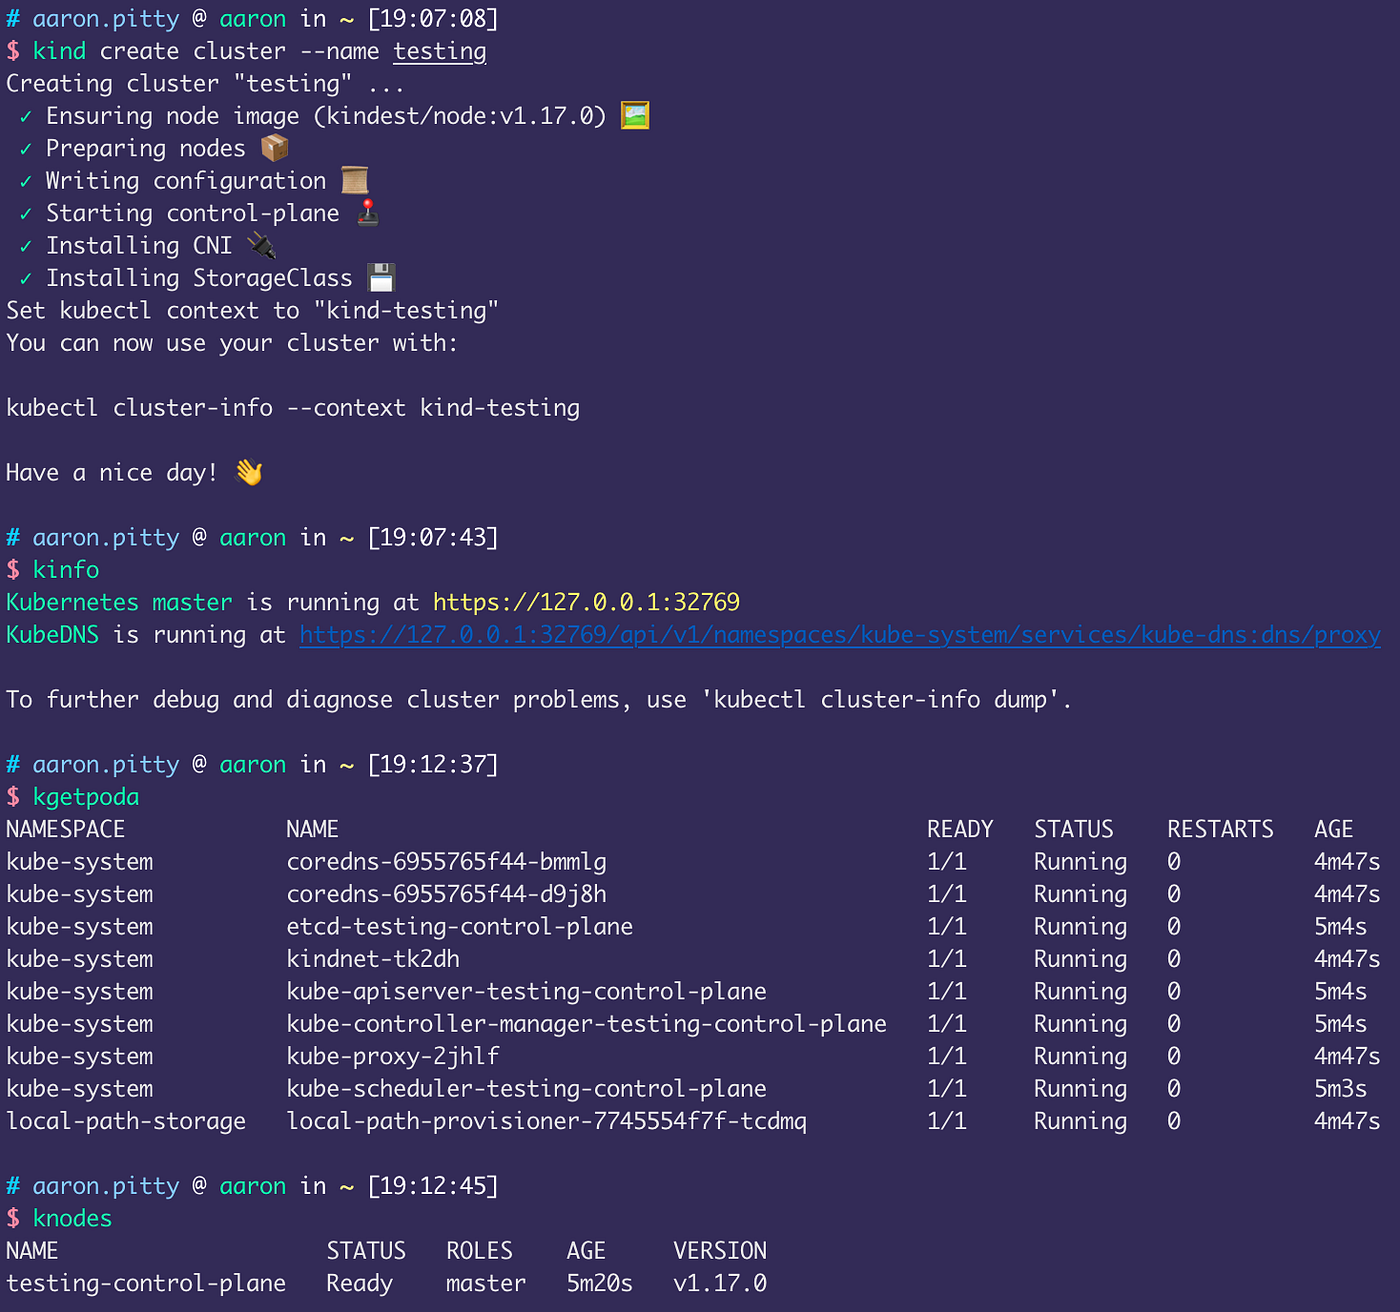This screenshot has height=1312, width=1400.
Task: Click pod name etcd-testing-control-plane
Action: coord(460,927)
